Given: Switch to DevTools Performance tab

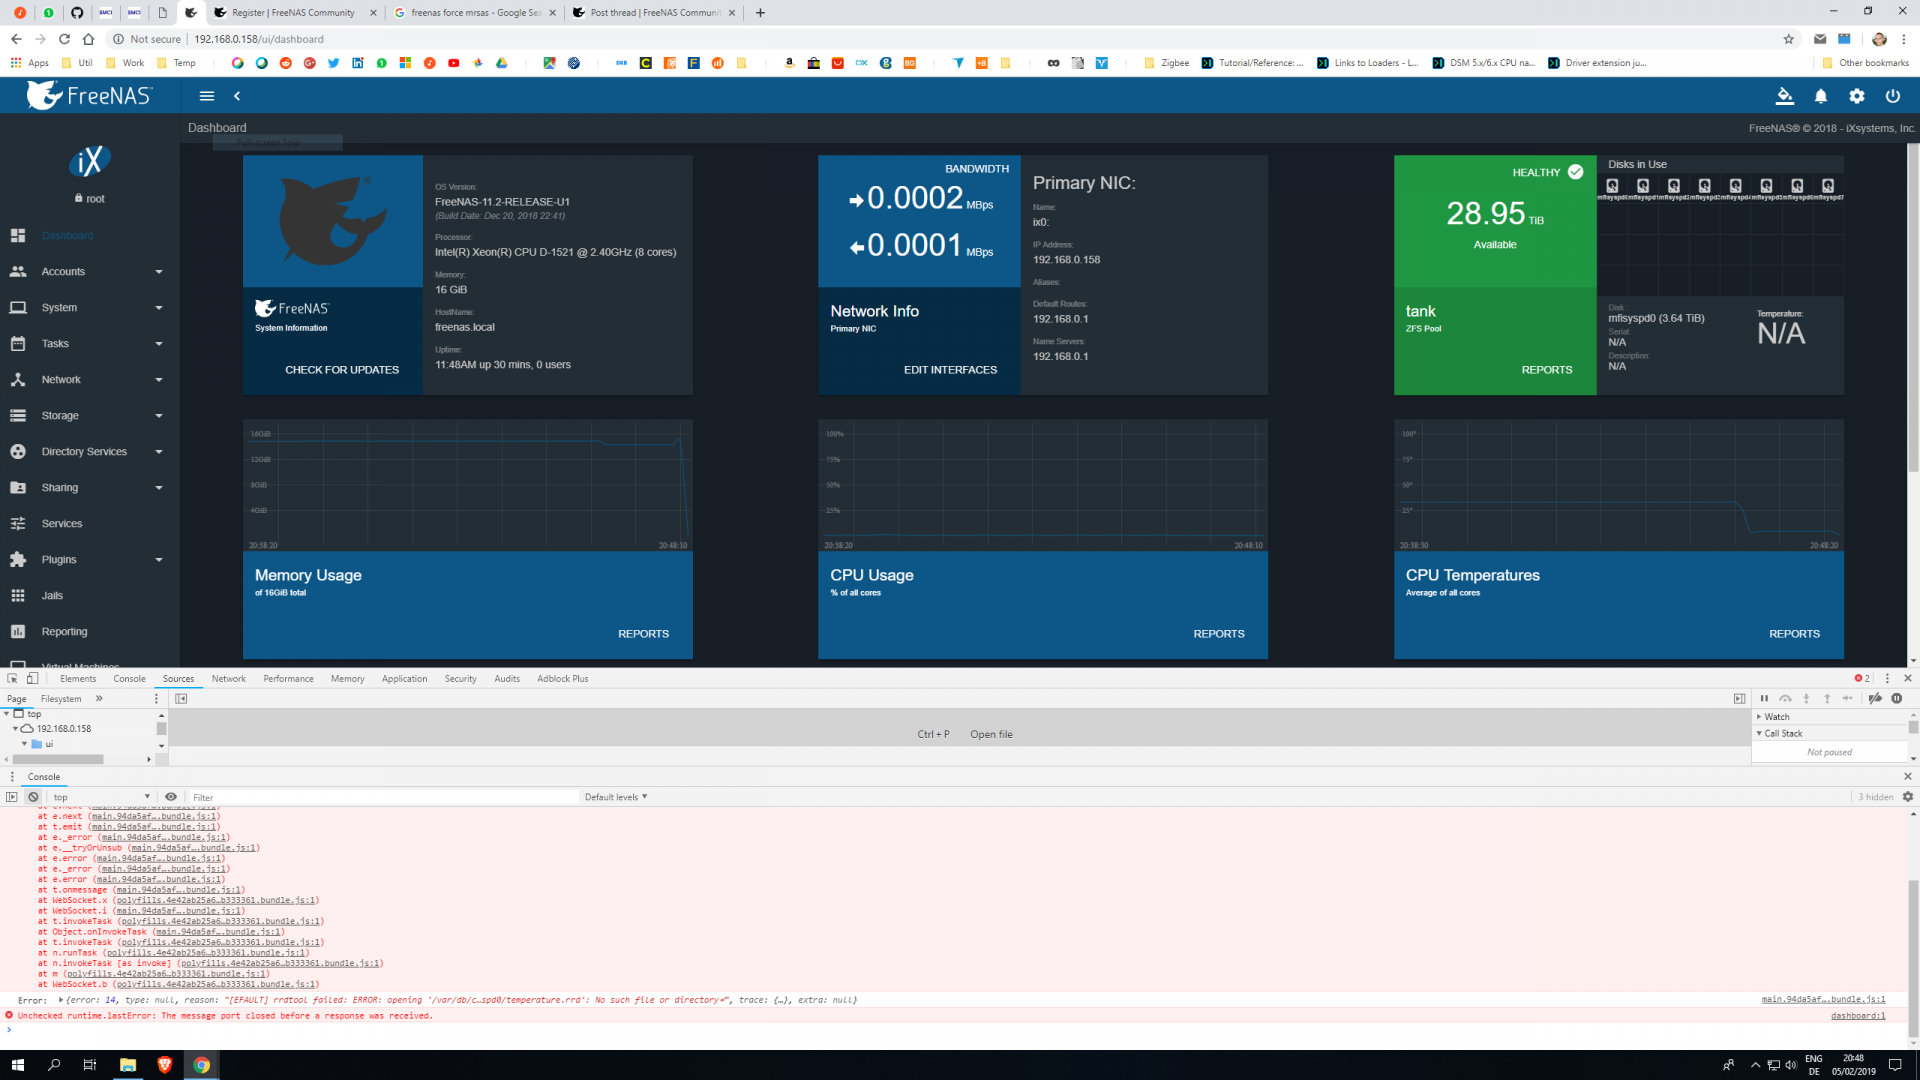Looking at the screenshot, I should [288, 679].
